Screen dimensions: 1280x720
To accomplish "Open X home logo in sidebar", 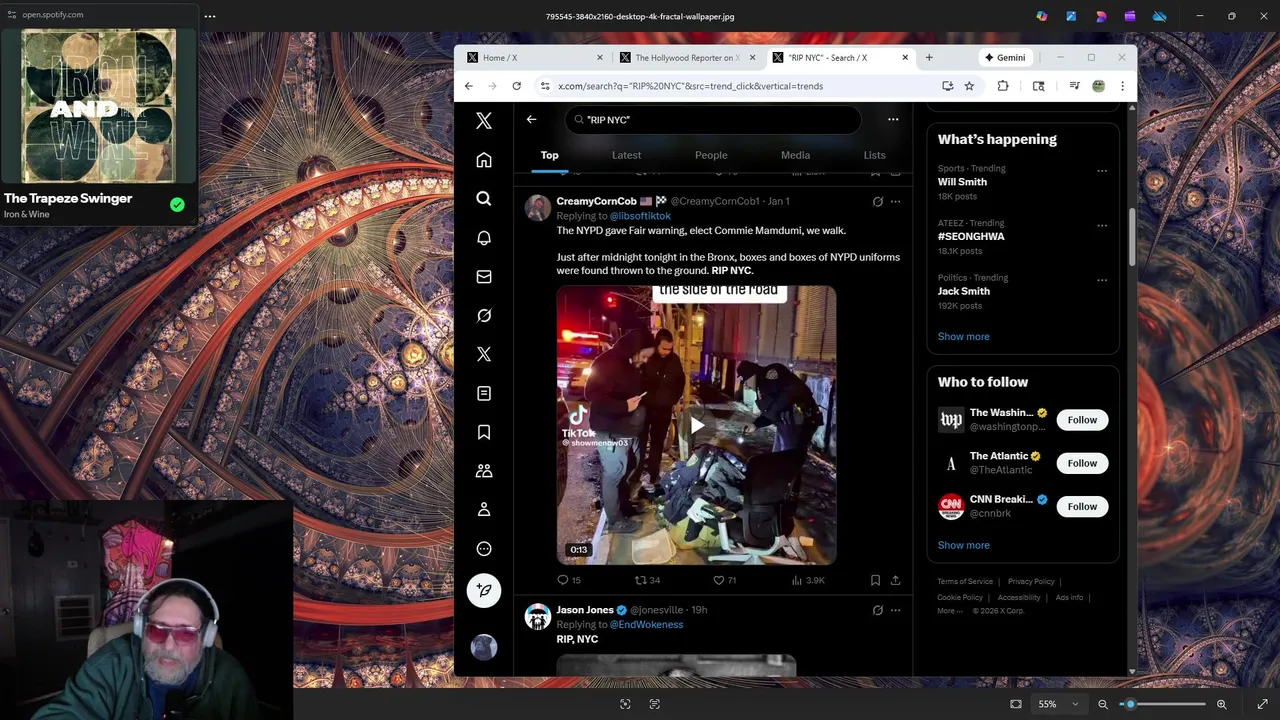I will [484, 121].
